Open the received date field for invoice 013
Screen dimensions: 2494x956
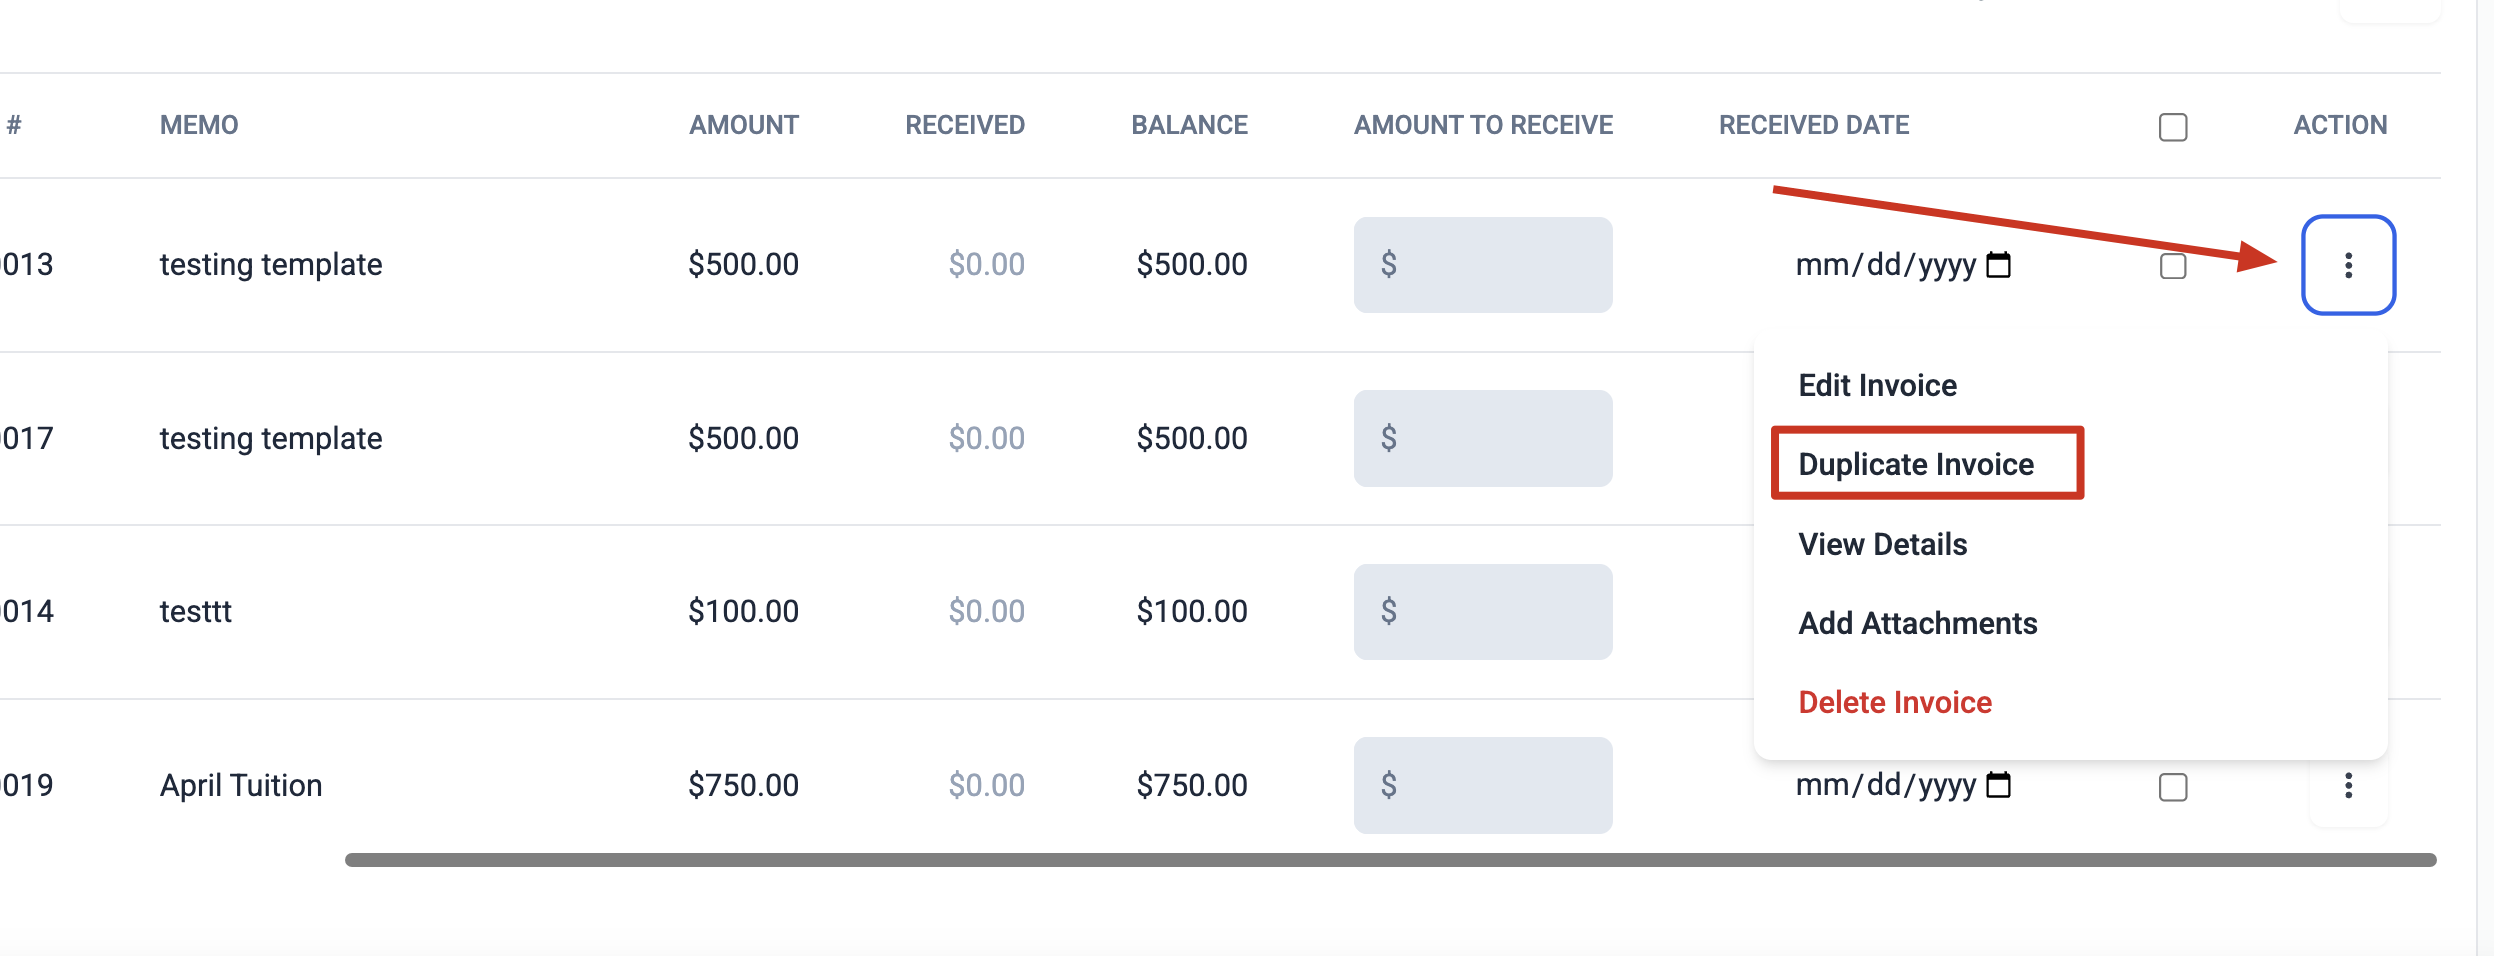(1903, 265)
